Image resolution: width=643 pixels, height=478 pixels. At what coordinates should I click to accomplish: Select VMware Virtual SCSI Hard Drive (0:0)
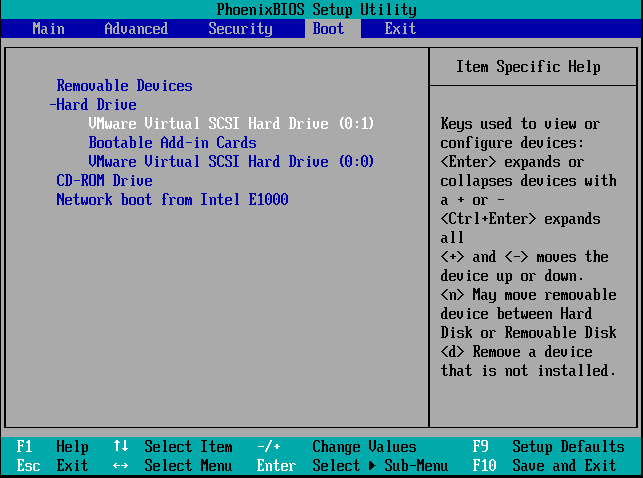231,162
